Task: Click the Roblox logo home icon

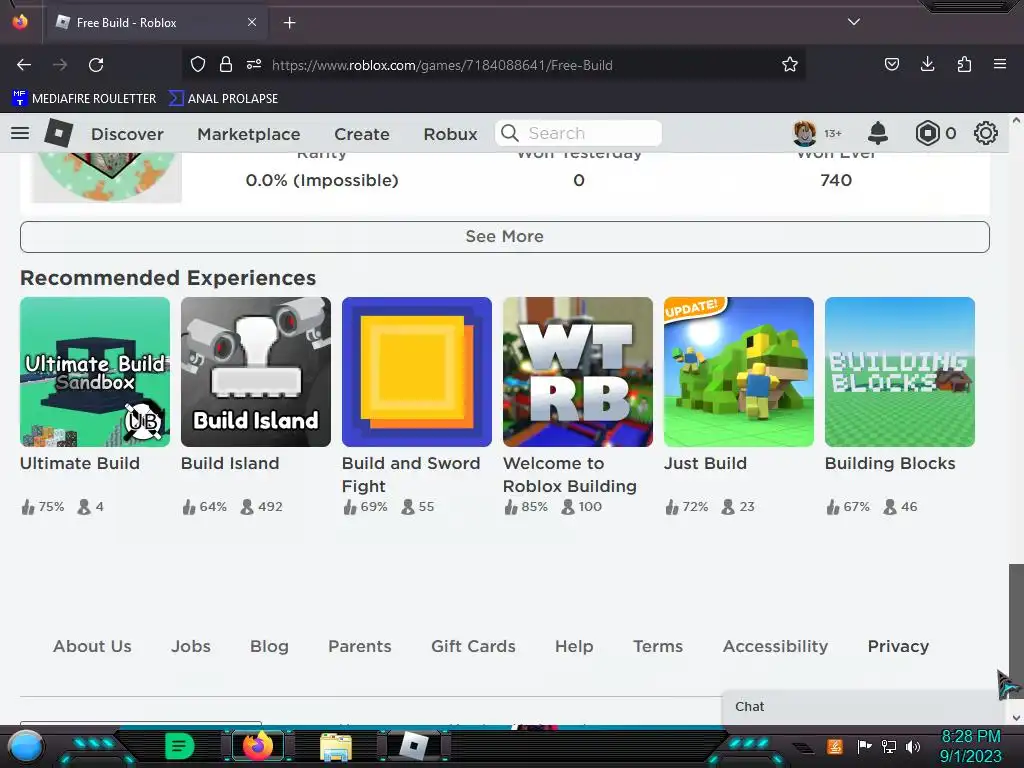Action: coord(58,133)
